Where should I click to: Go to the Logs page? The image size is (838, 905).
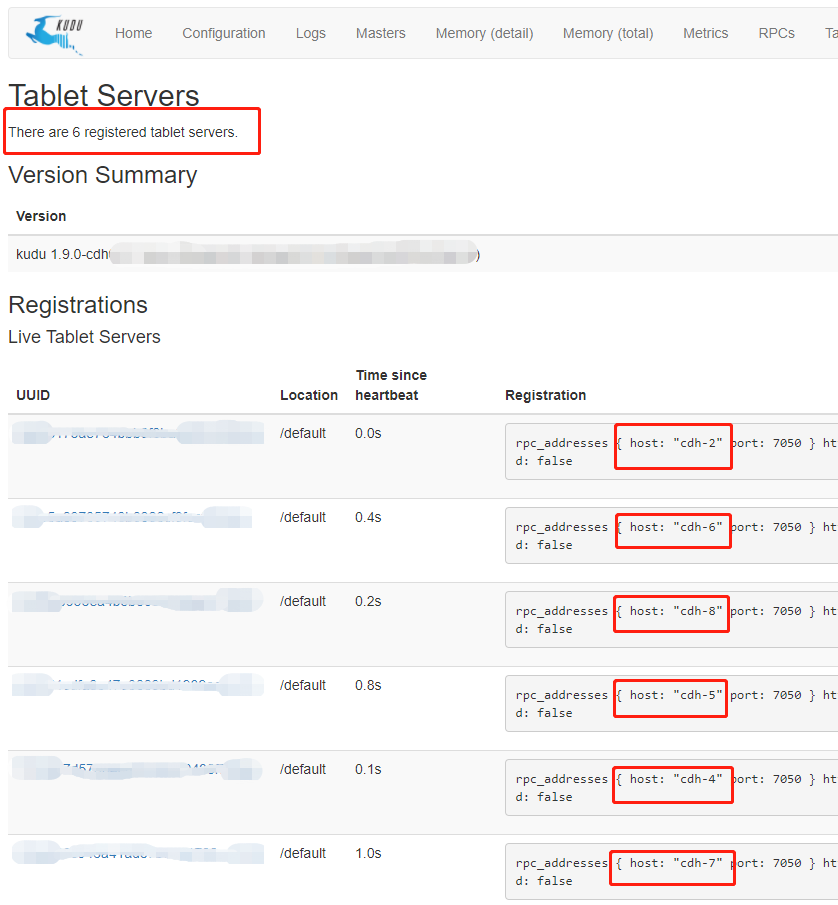pos(310,33)
